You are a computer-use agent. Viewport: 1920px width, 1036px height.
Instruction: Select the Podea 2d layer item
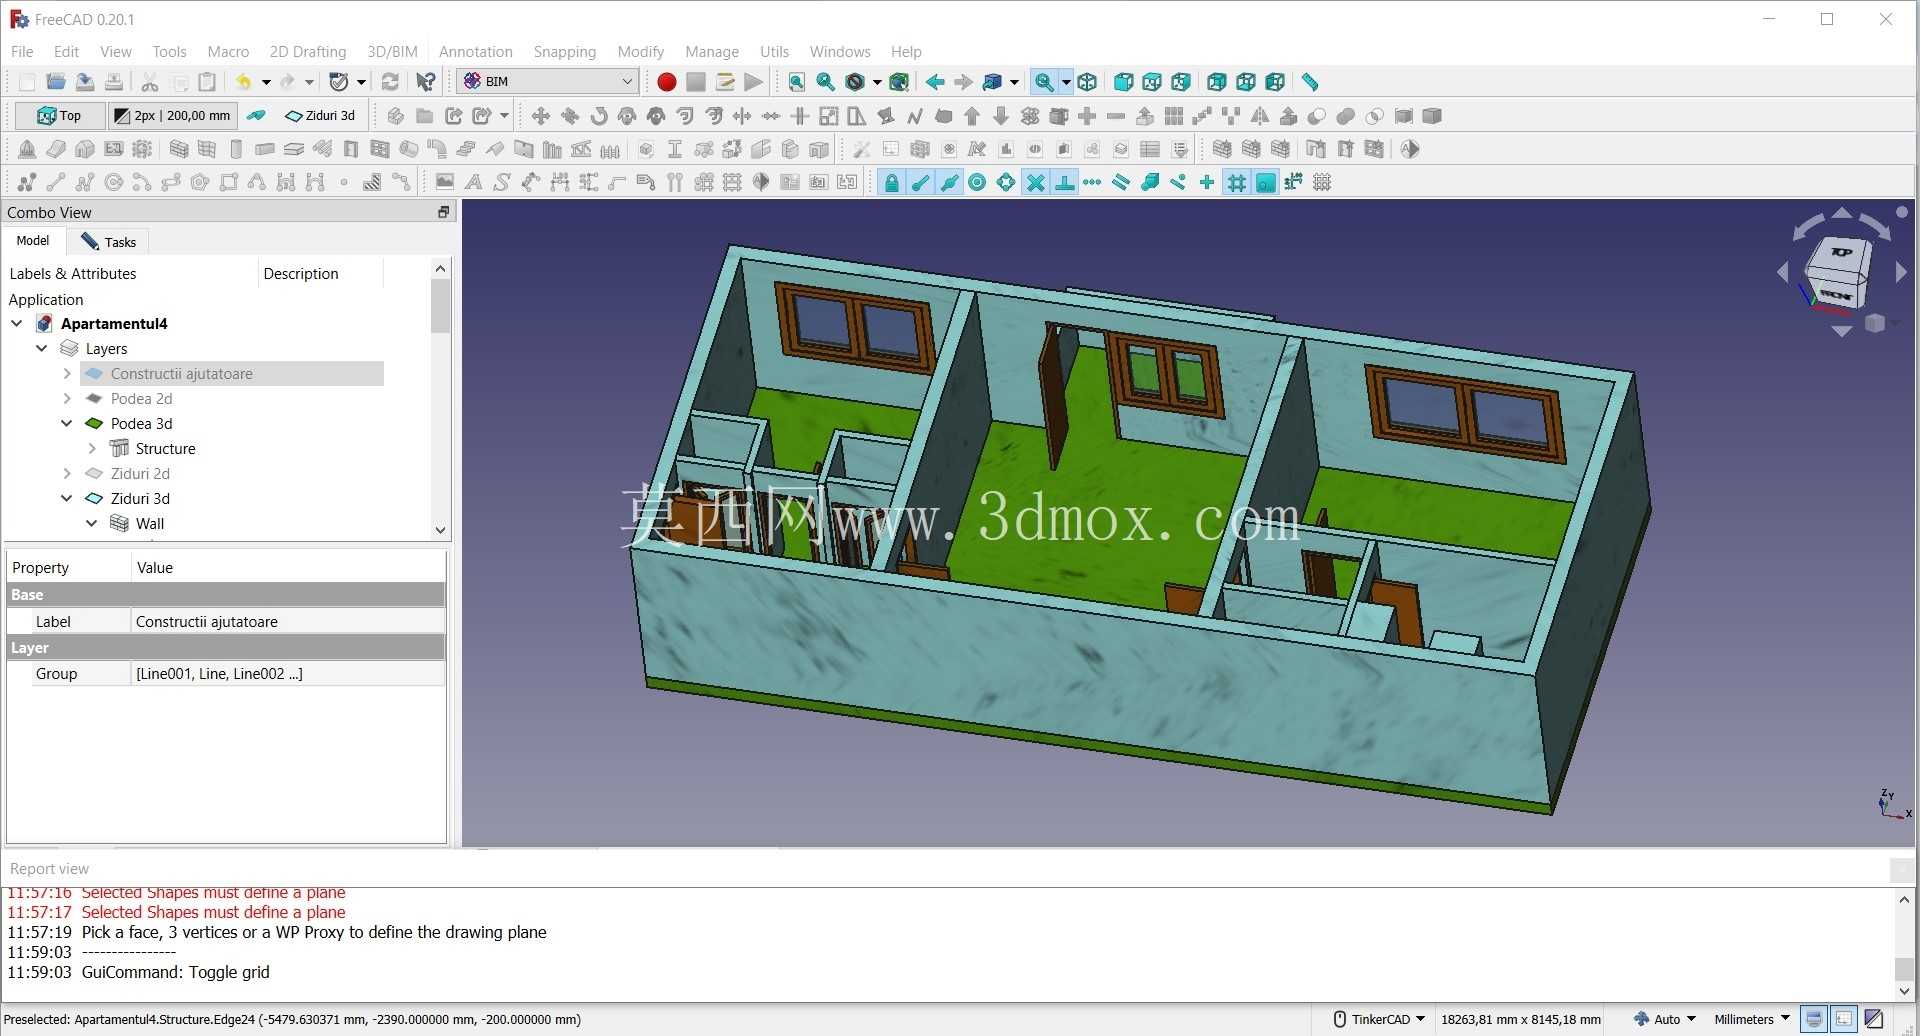(x=141, y=398)
